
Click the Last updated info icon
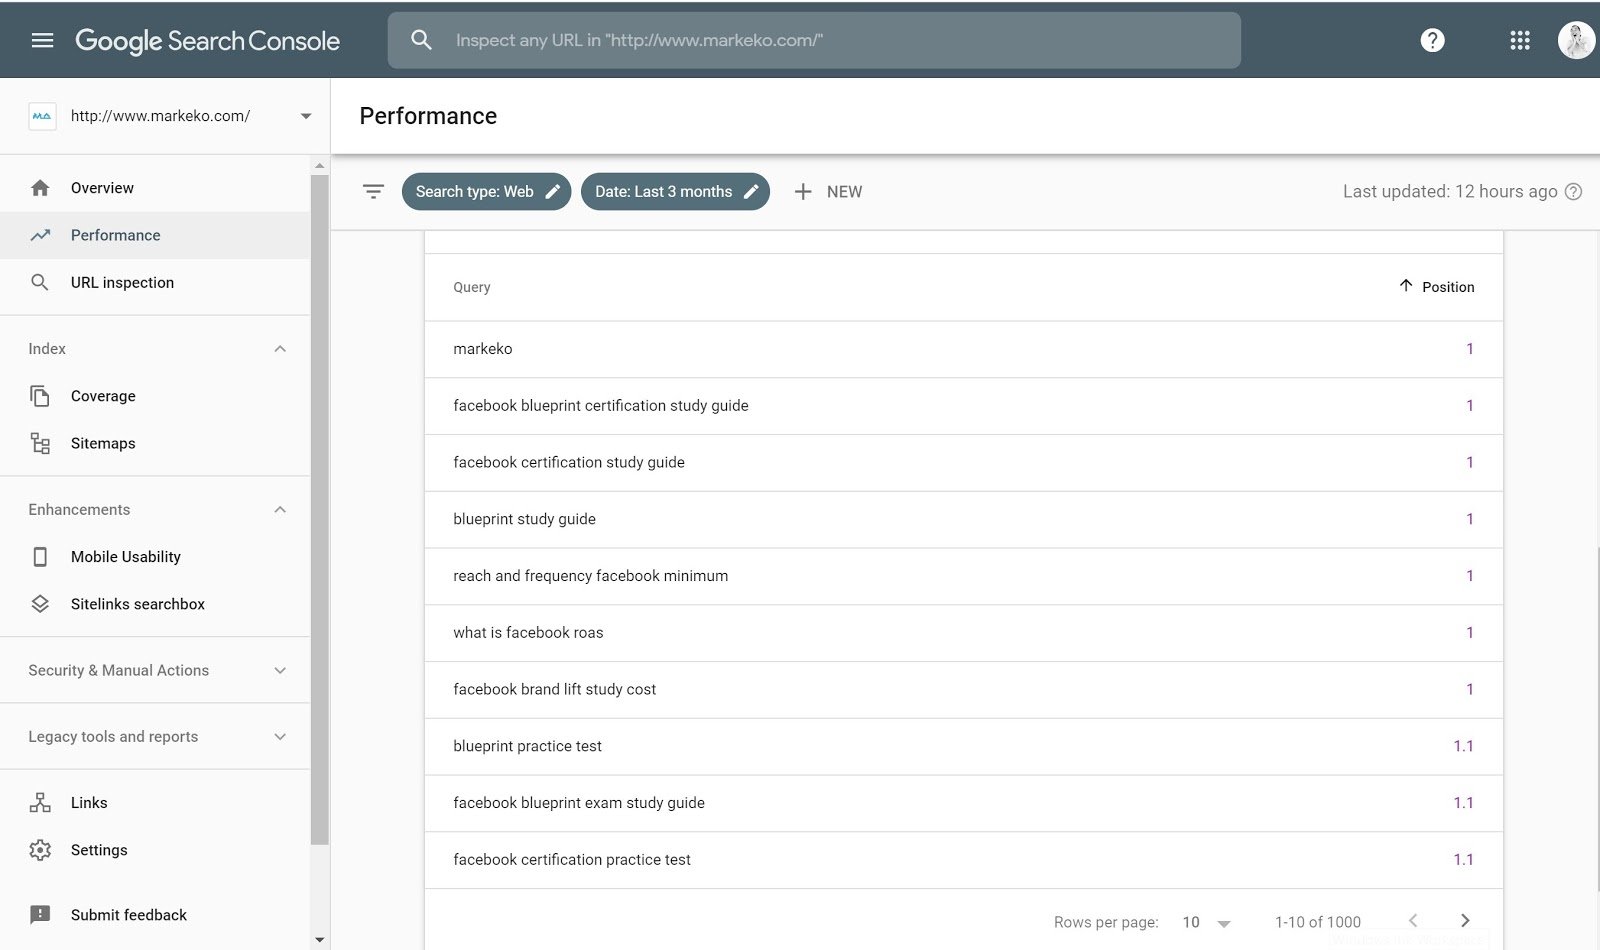pyautogui.click(x=1573, y=192)
